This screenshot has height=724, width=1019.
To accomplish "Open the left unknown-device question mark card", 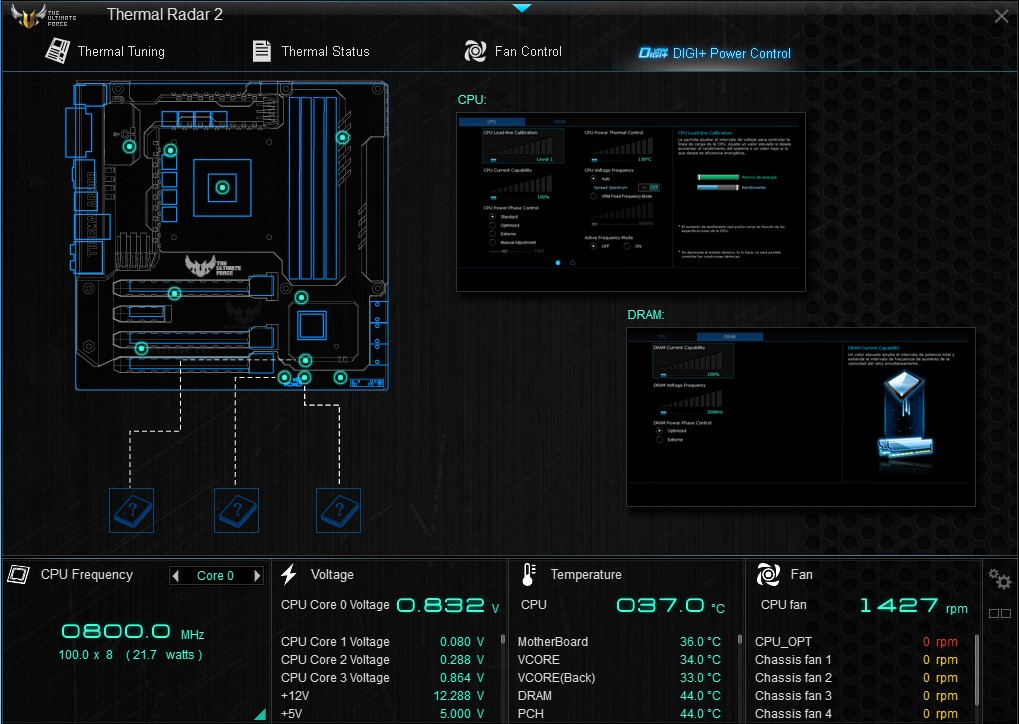I will pos(131,510).
